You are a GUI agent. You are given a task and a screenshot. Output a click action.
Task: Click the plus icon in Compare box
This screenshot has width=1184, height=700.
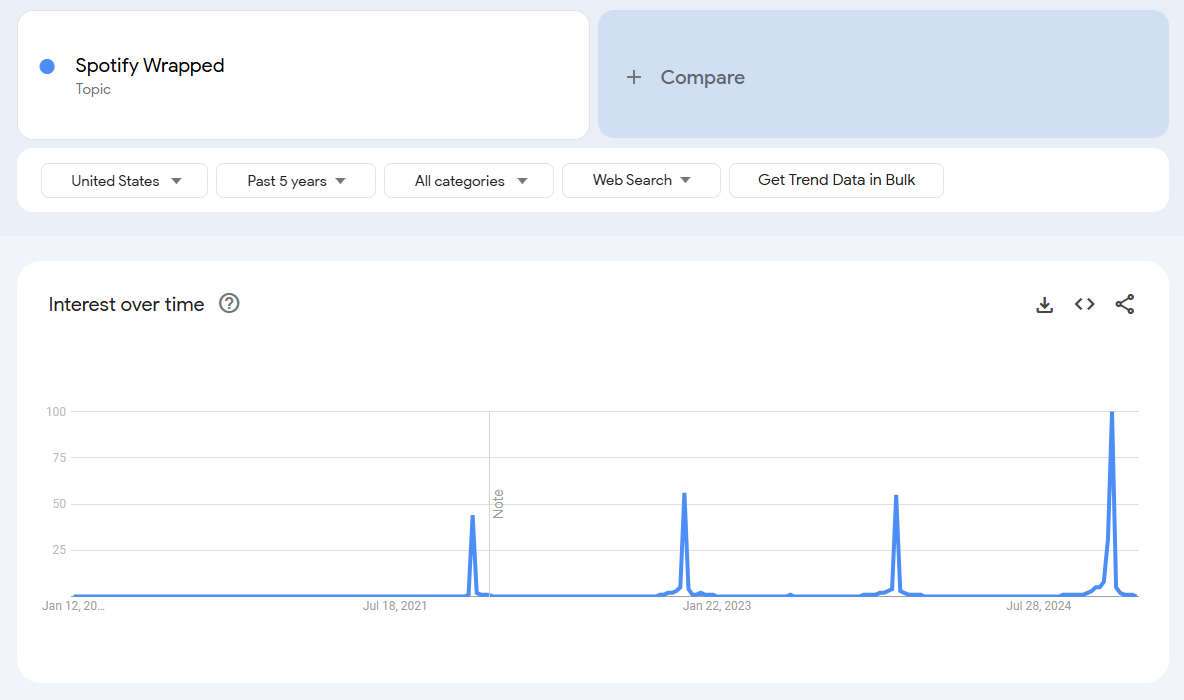[x=634, y=77]
